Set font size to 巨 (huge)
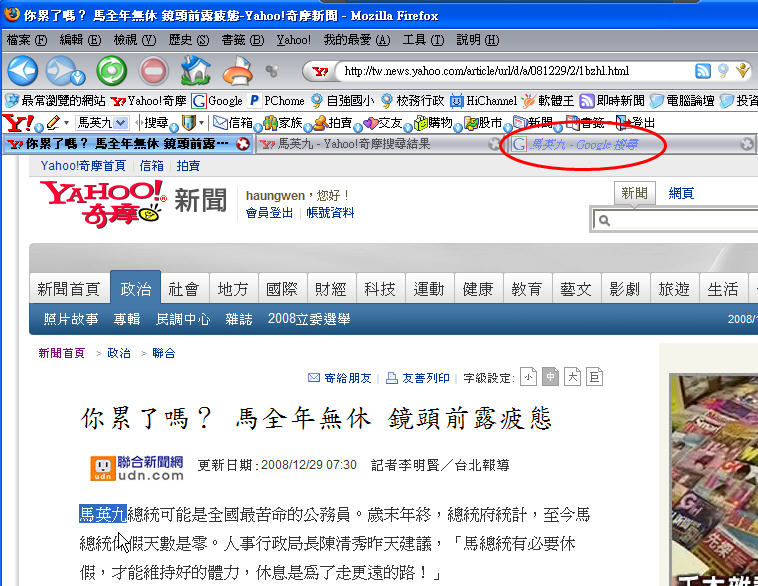Screen dimensions: 758x586 [595, 377]
